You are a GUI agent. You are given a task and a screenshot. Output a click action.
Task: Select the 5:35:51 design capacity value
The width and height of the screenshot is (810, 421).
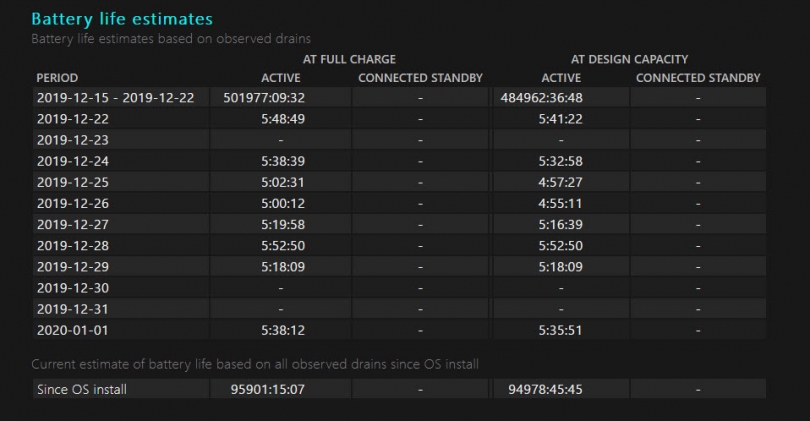tap(560, 329)
